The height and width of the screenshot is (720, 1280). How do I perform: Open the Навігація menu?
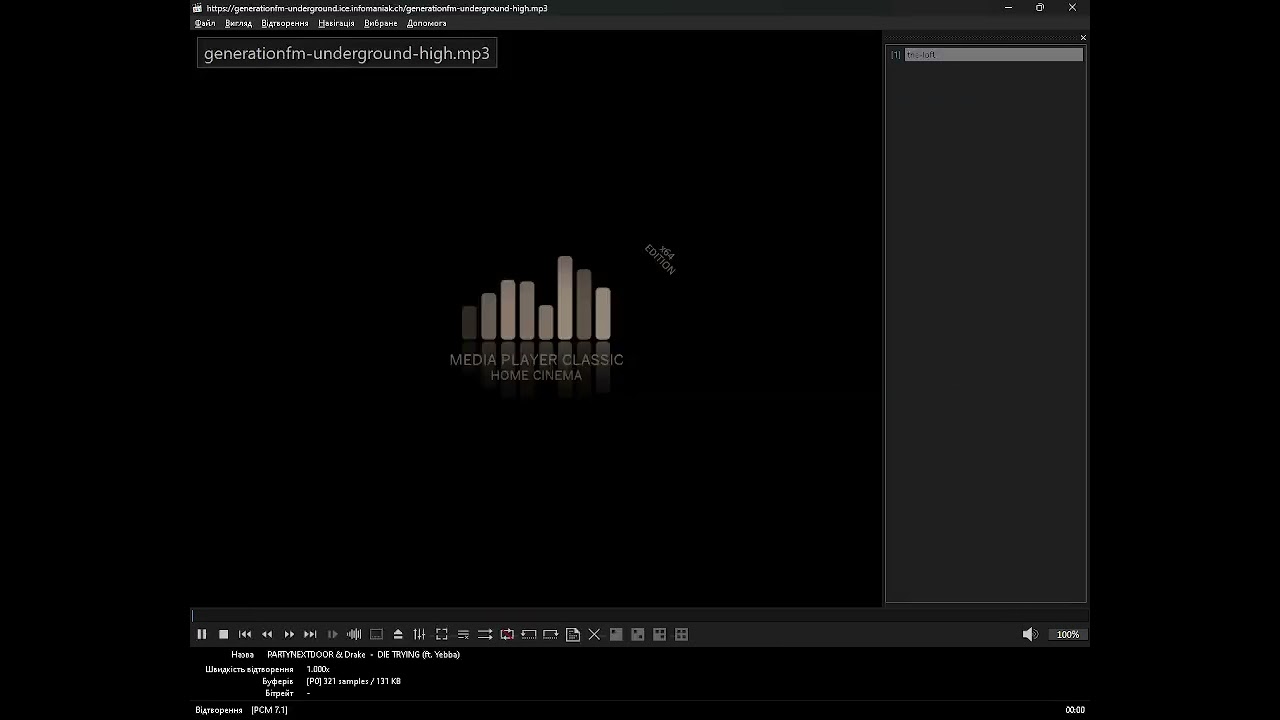pos(336,23)
